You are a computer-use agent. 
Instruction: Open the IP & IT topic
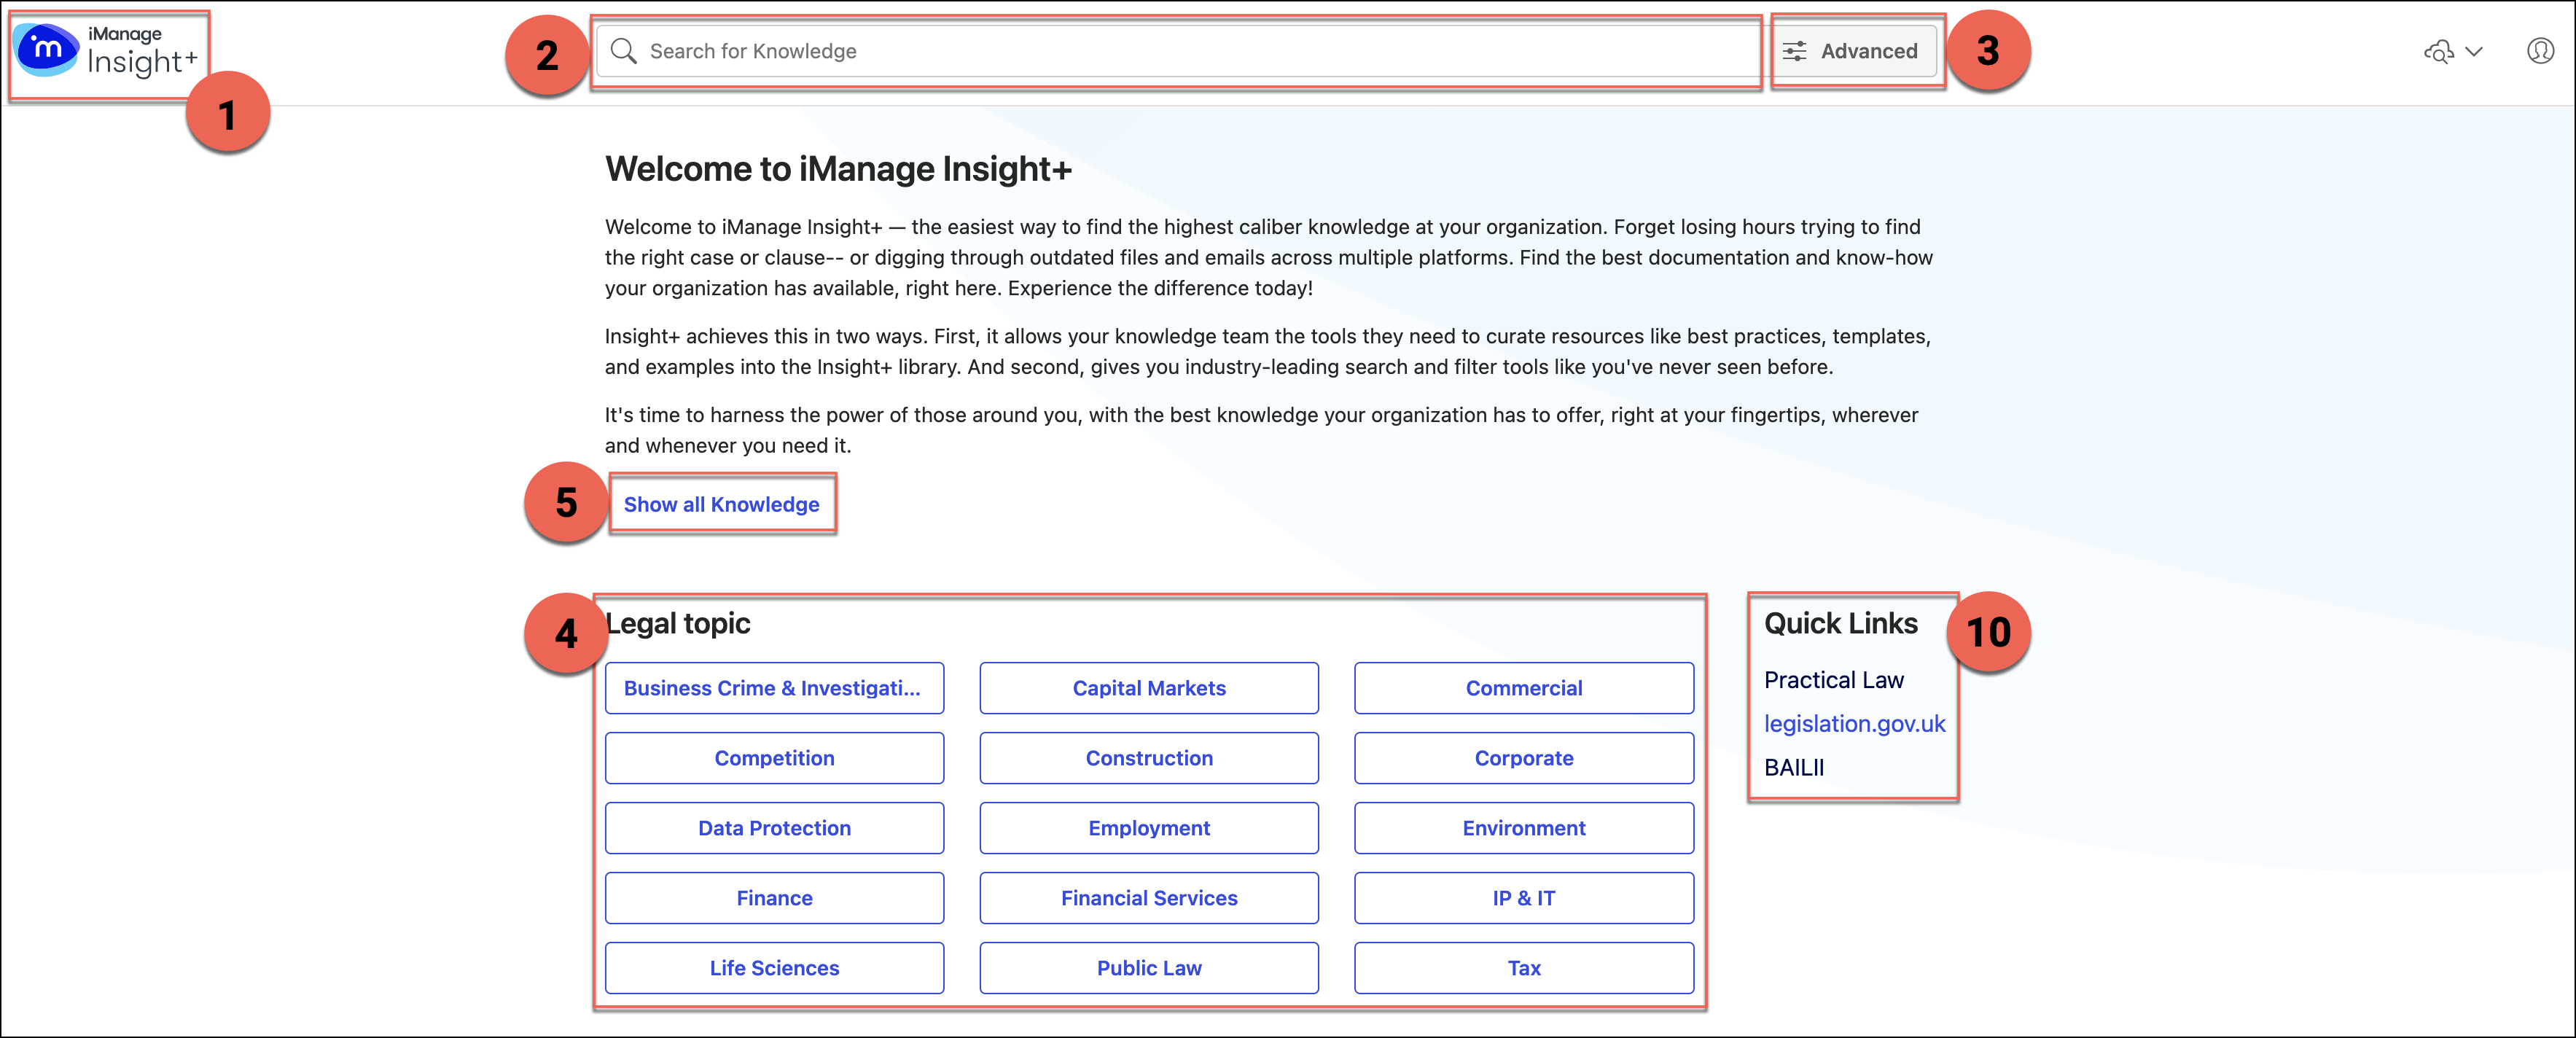pos(1523,898)
